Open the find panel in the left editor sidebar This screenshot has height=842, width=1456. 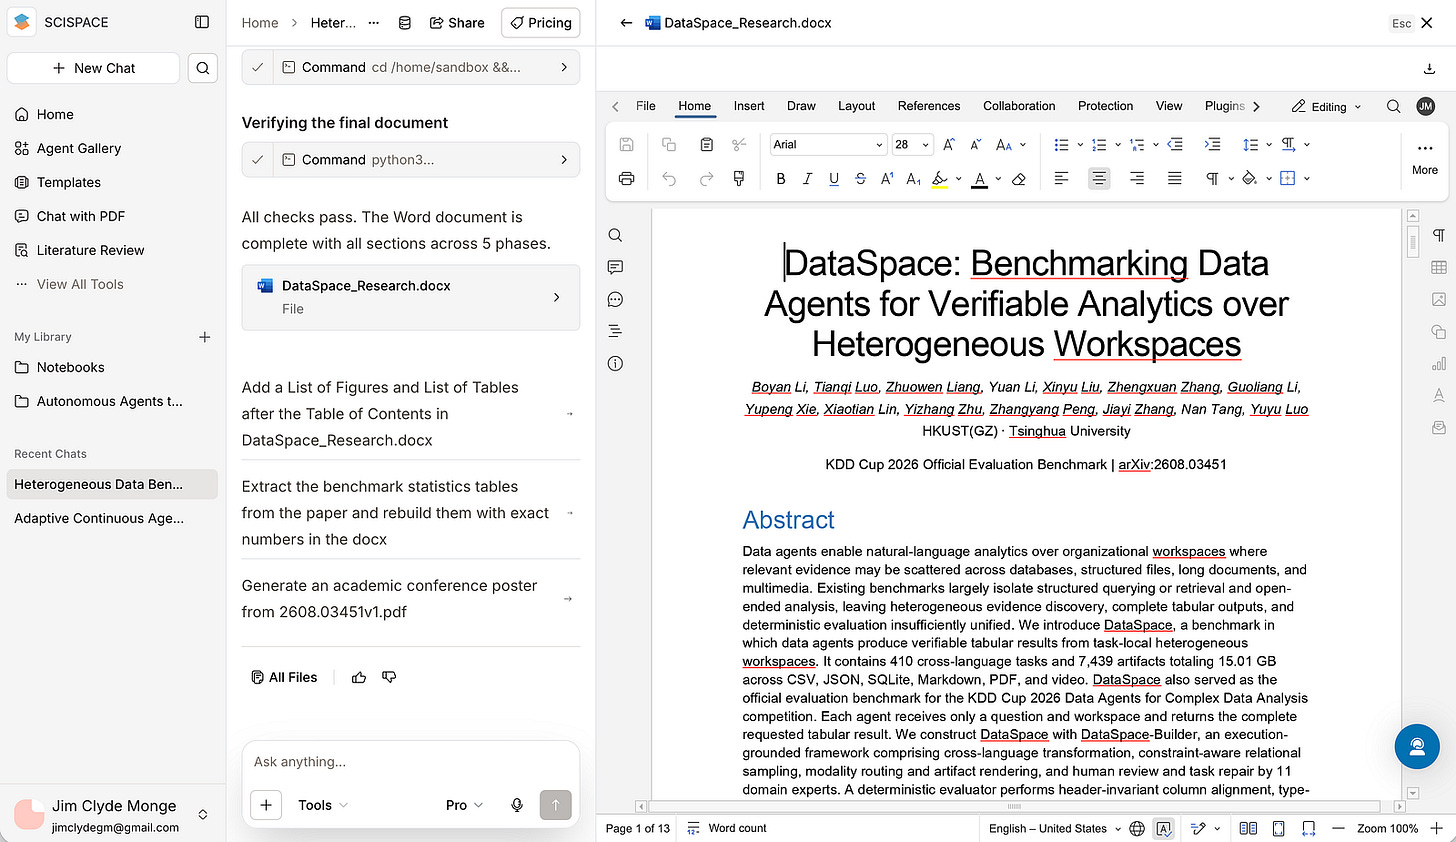615,235
